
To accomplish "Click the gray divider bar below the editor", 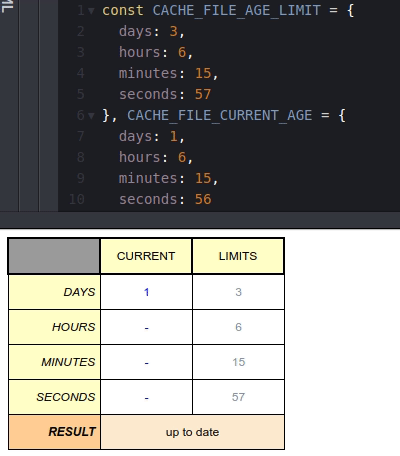I will coord(200,220).
